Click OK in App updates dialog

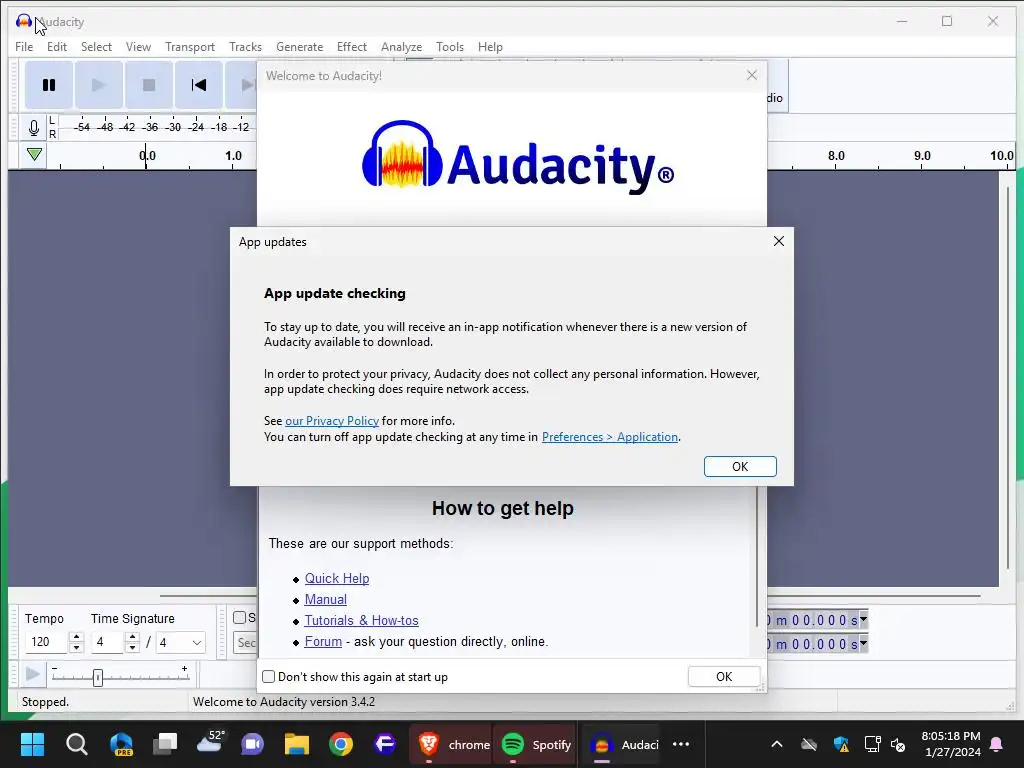coord(740,466)
